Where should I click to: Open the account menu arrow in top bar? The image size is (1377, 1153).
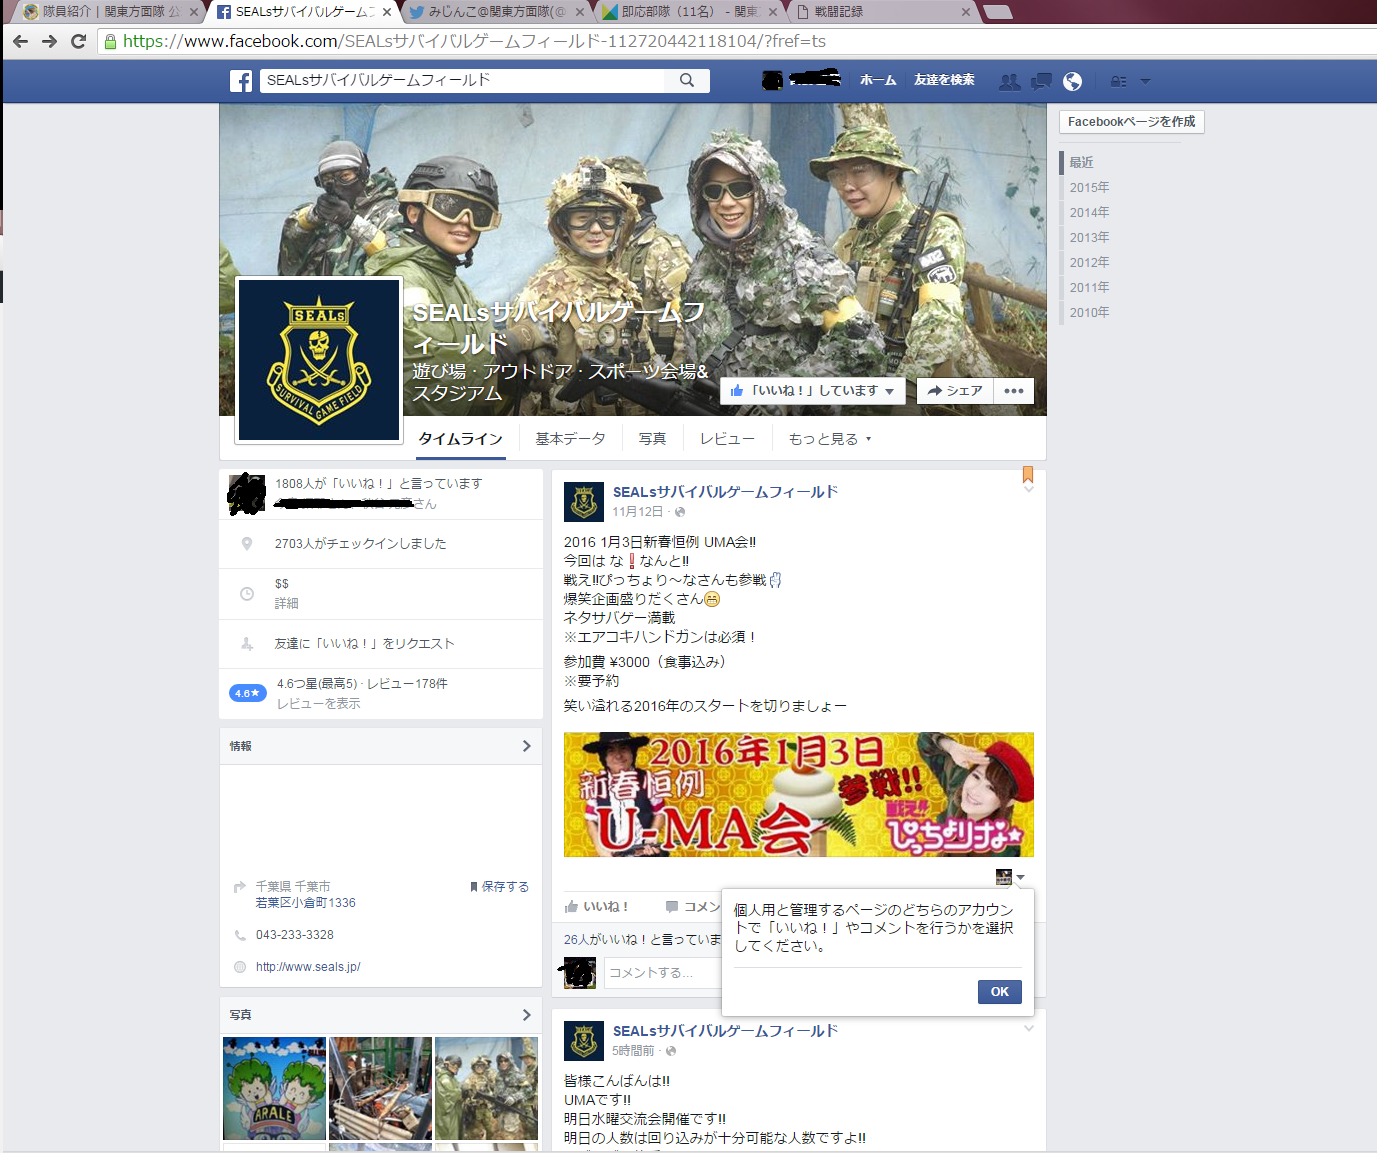tap(1146, 81)
